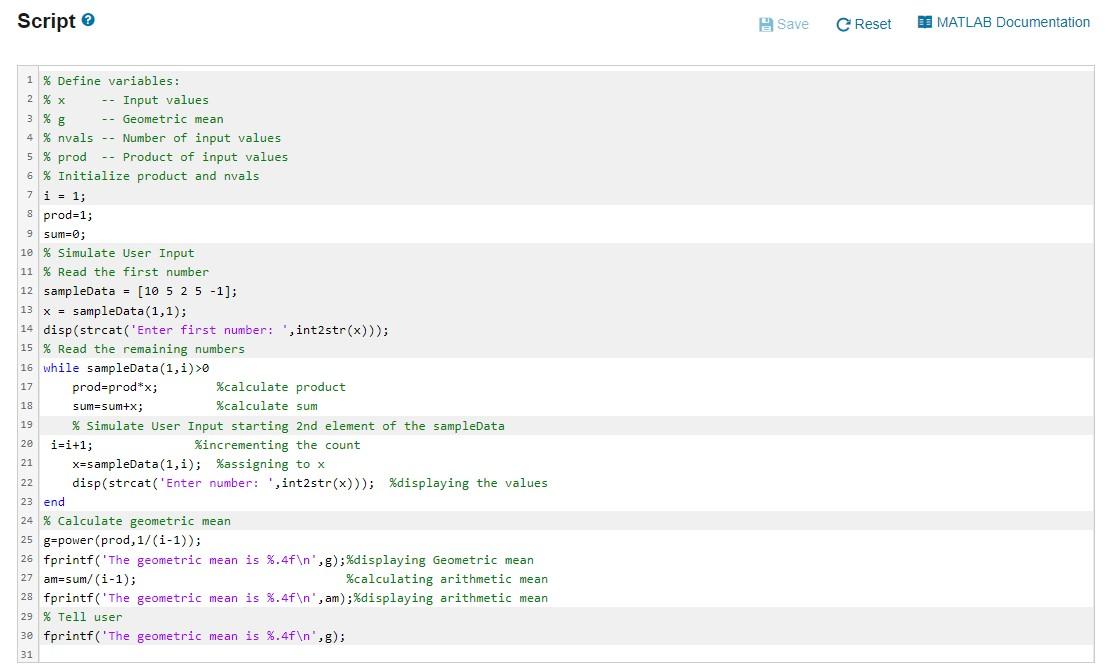Click the comment '% g -- Geometric mean'

point(133,119)
